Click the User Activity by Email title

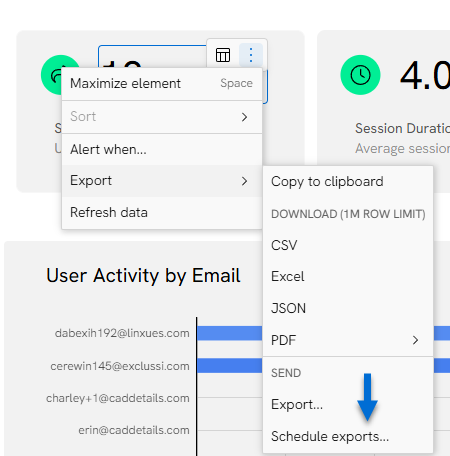point(143,276)
